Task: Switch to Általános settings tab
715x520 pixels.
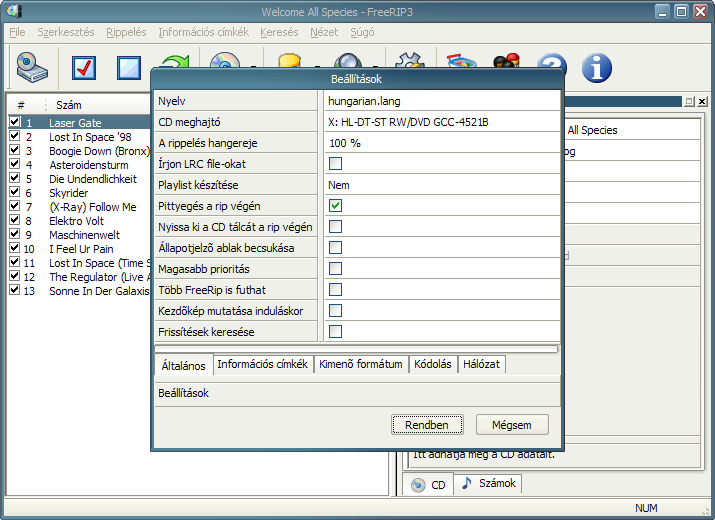Action: tap(184, 366)
